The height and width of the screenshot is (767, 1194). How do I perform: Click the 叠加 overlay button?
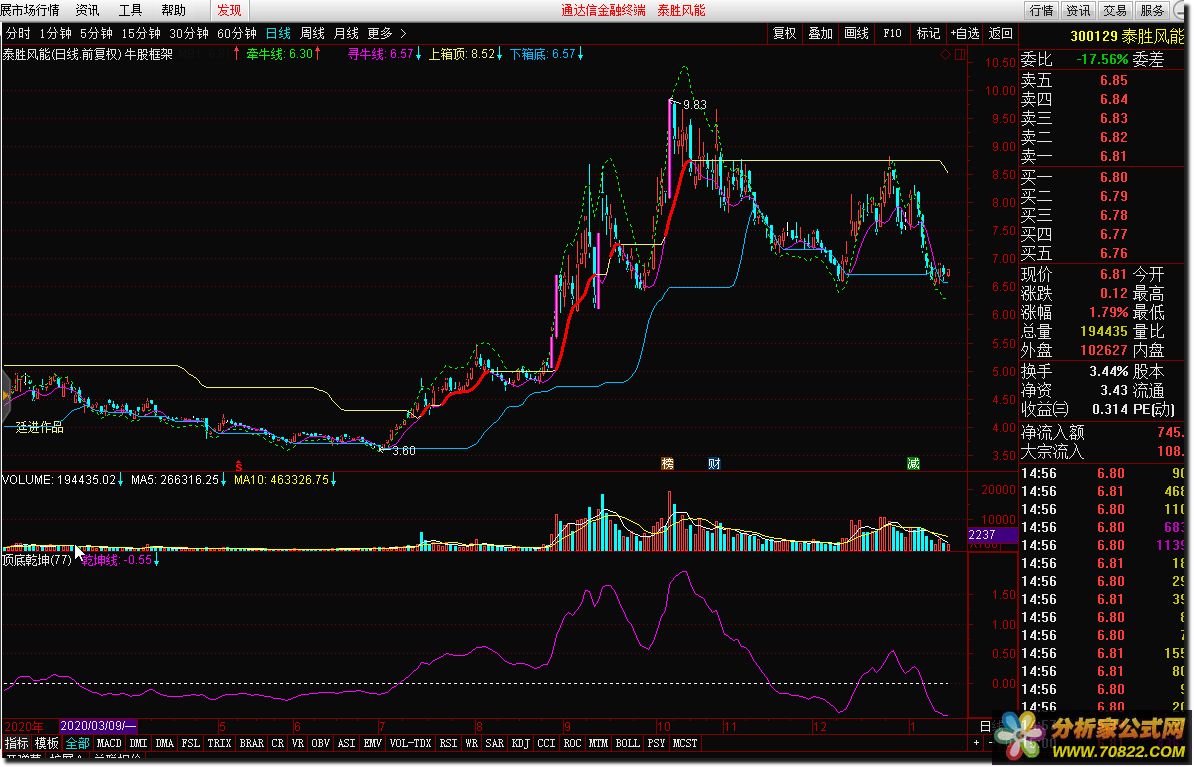coord(820,34)
